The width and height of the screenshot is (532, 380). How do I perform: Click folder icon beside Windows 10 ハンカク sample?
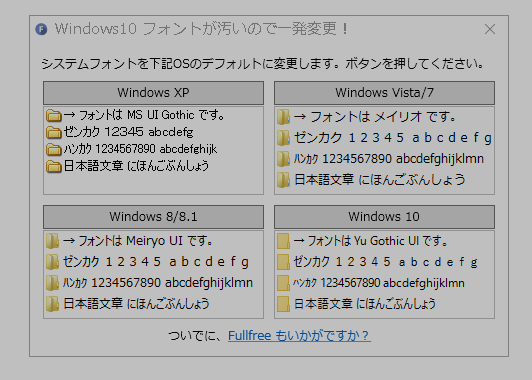coord(283,283)
